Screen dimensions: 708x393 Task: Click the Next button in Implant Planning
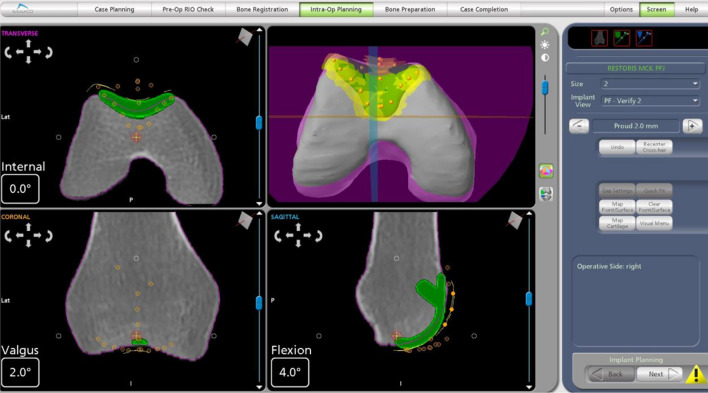659,374
